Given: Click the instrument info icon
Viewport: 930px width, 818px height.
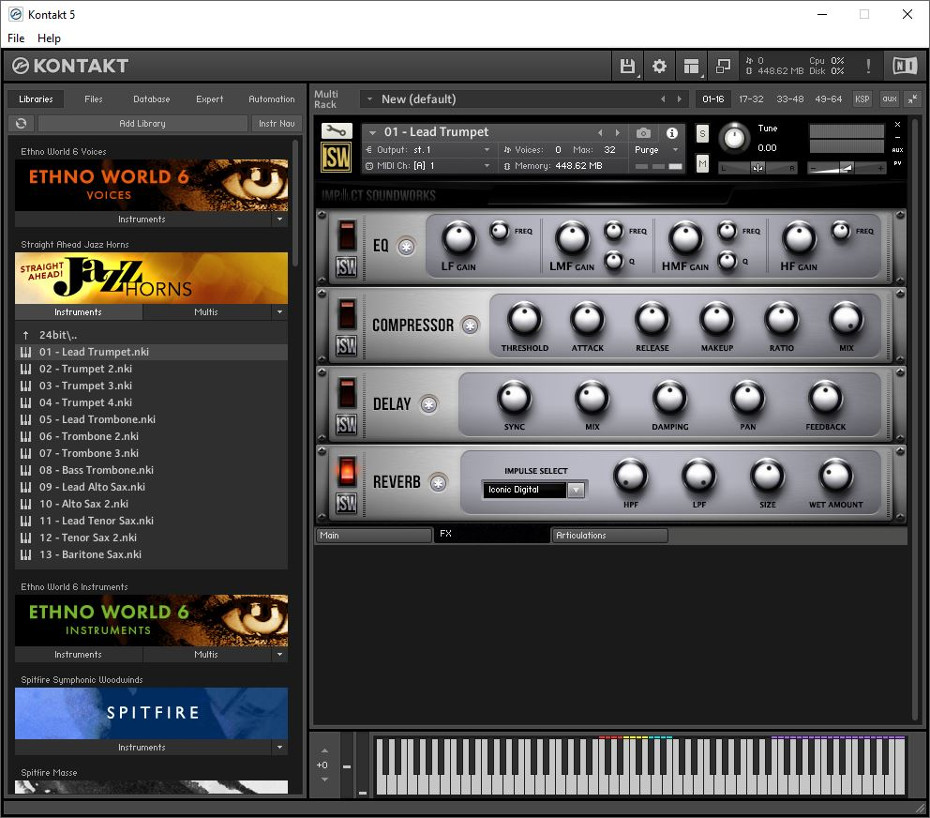Looking at the screenshot, I should pos(671,133).
